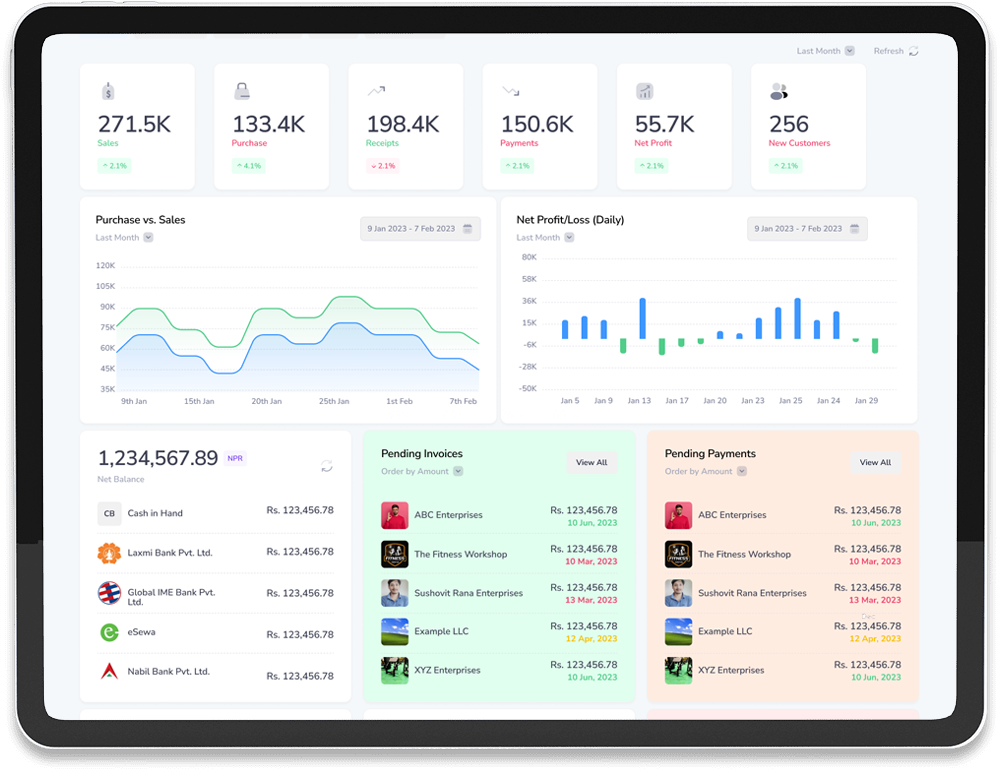Expand Last Month dropdown under Net Profit/Loss
1000x770 pixels.
click(569, 238)
